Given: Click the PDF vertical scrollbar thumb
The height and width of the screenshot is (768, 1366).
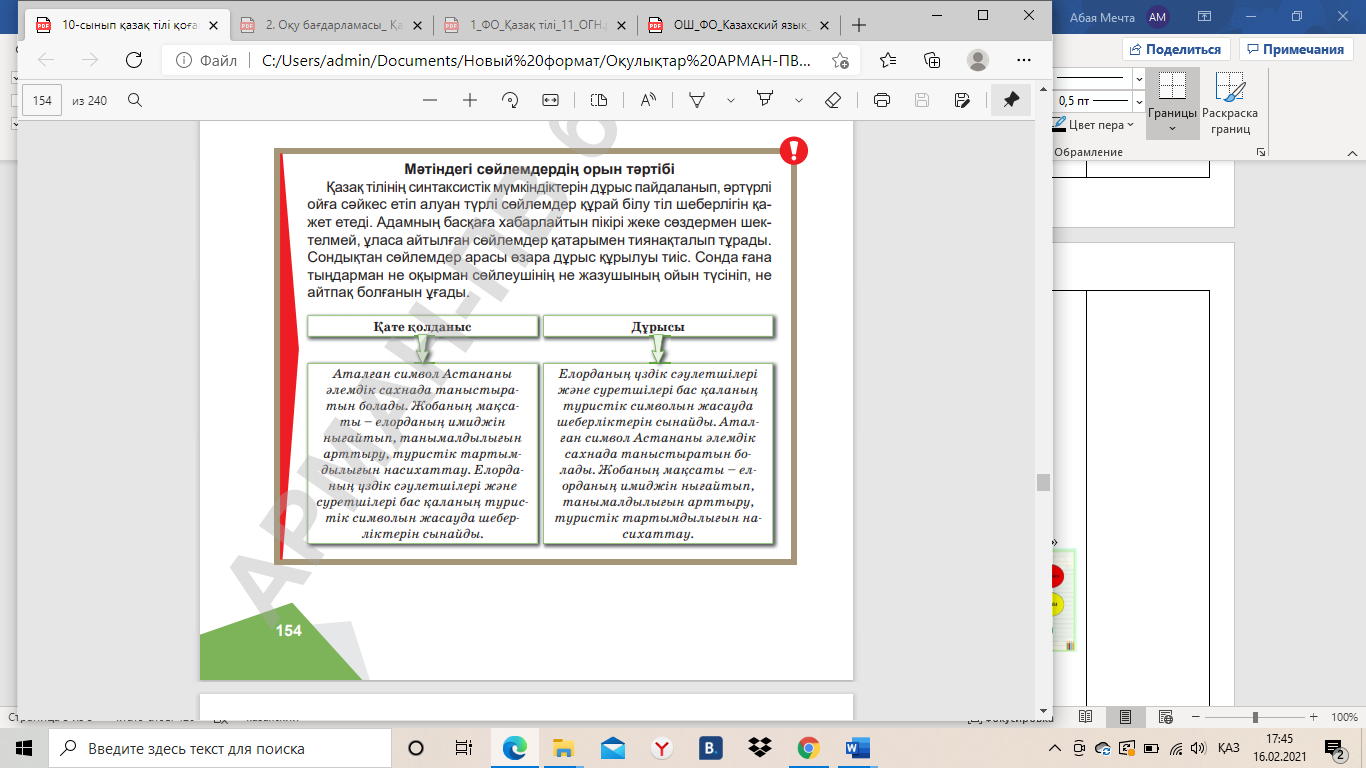Looking at the screenshot, I should (x=1043, y=482).
